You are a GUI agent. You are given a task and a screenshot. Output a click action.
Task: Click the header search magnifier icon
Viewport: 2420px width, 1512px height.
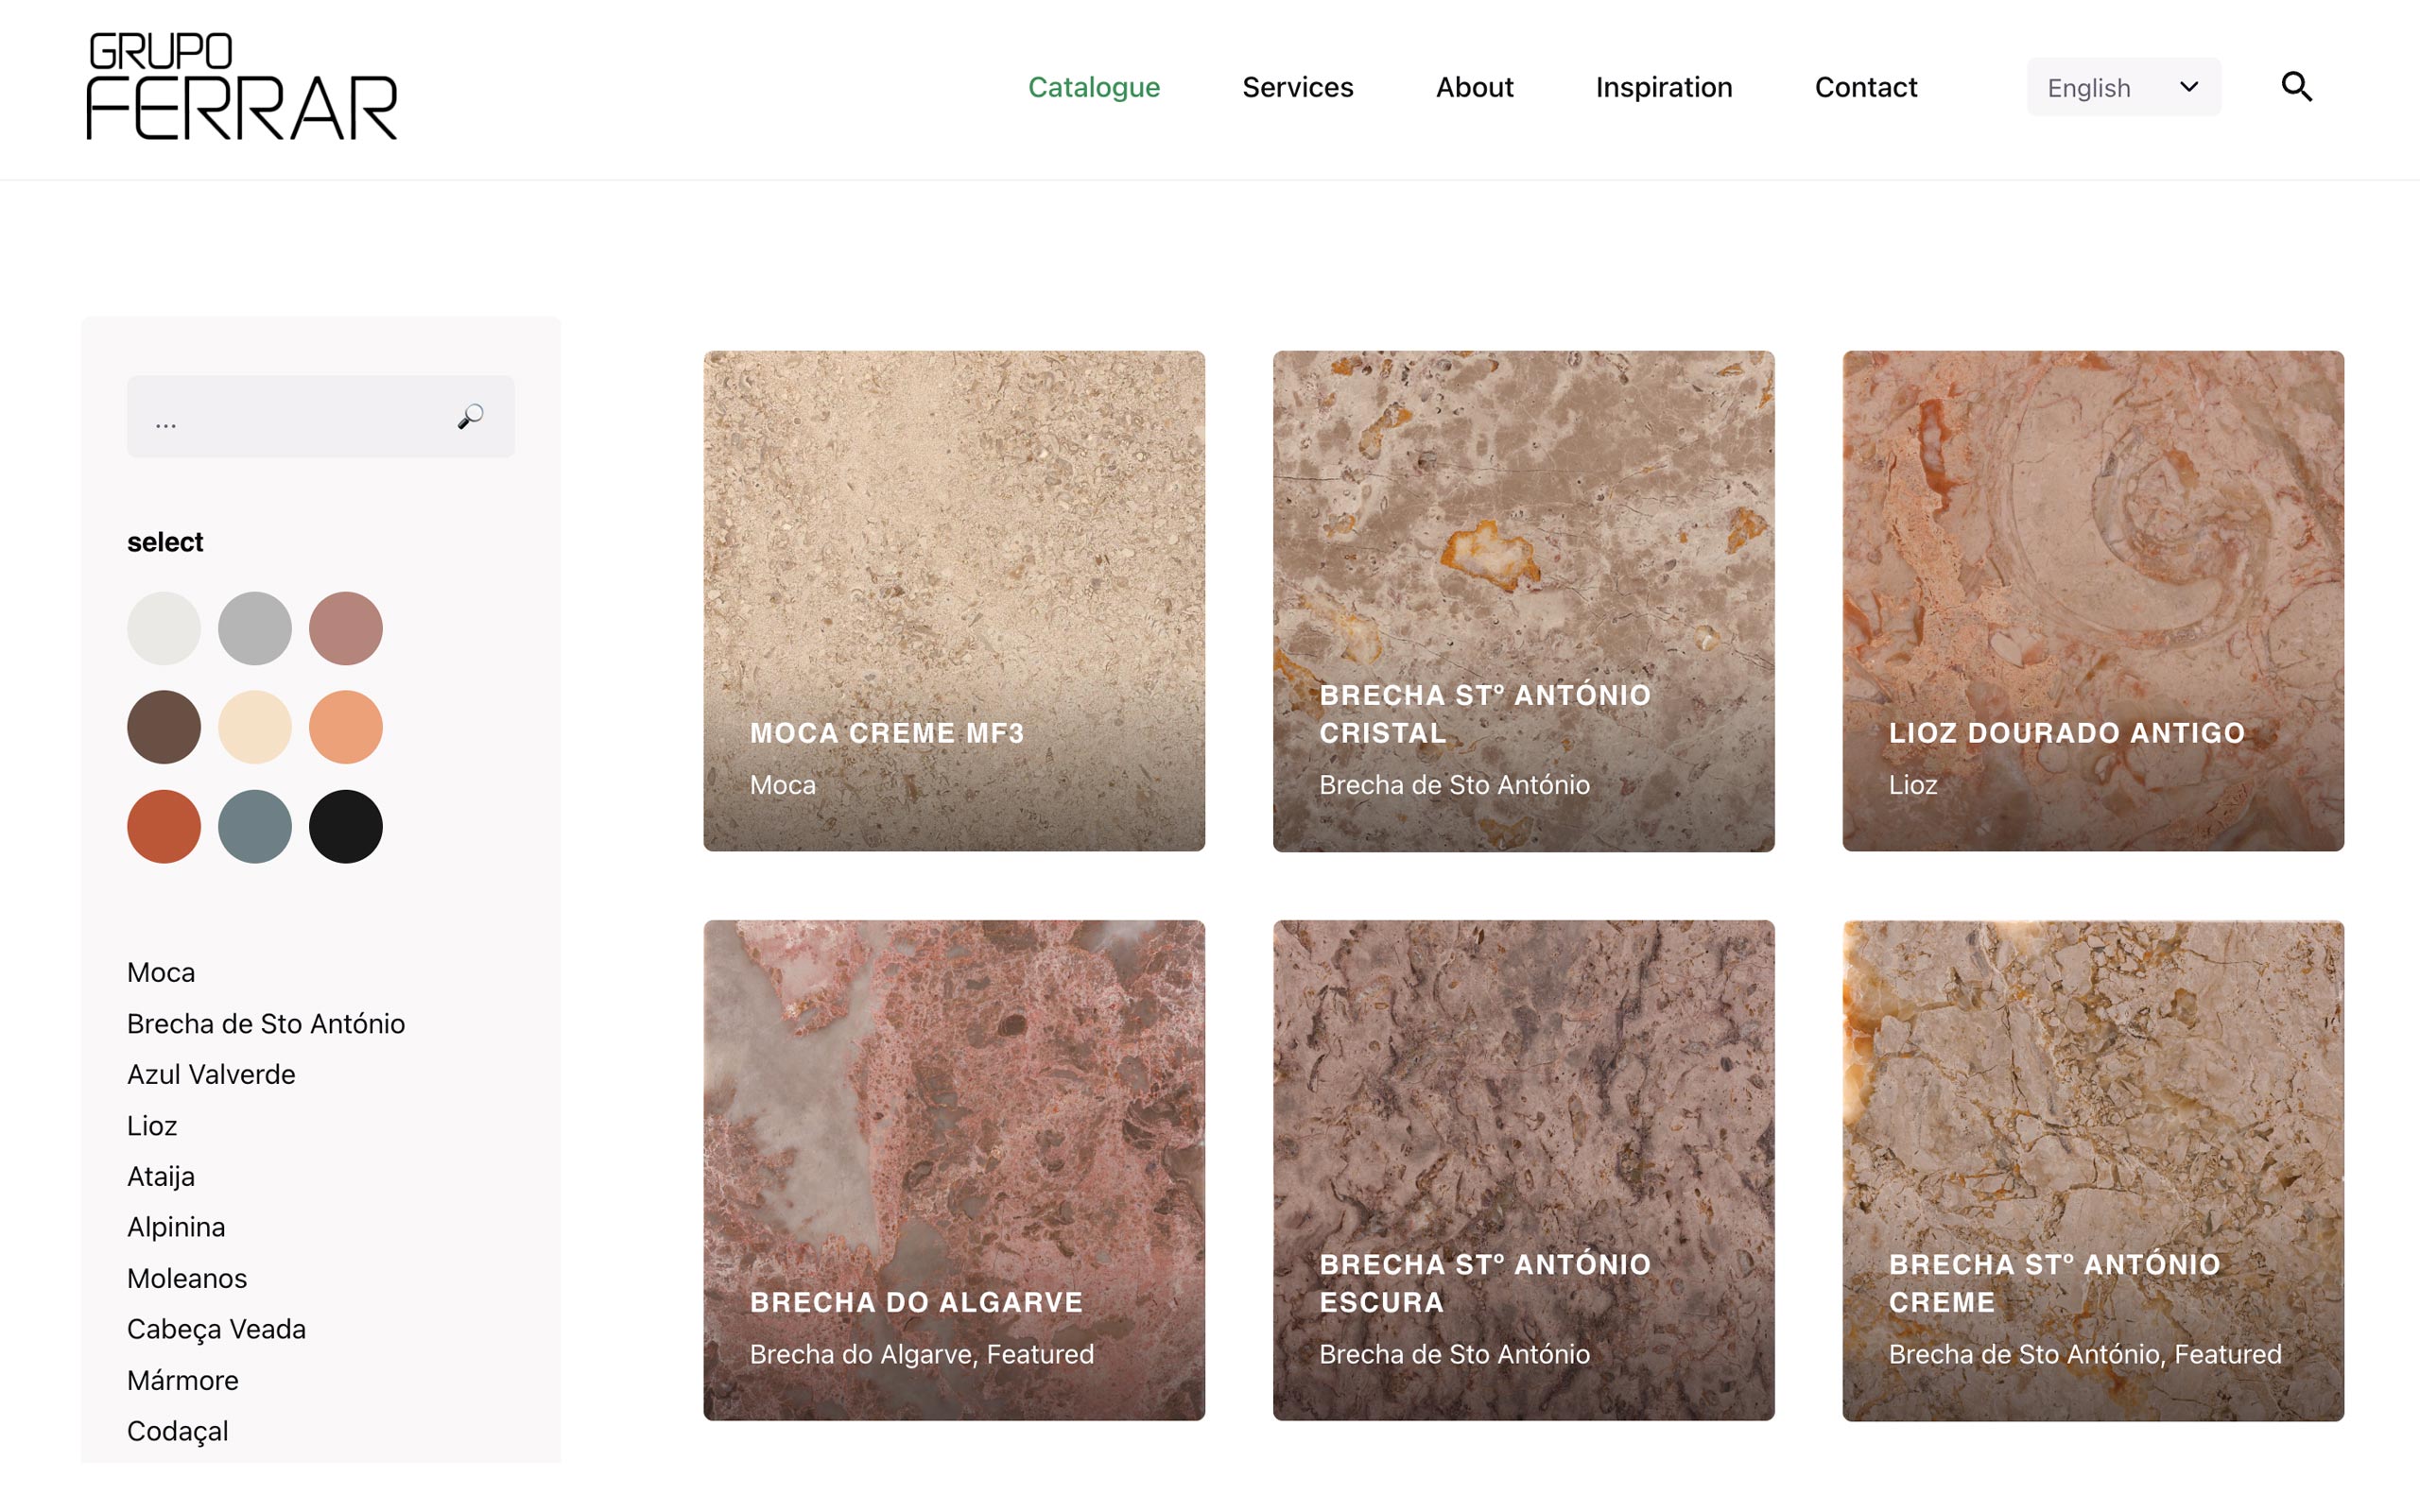tap(2296, 87)
